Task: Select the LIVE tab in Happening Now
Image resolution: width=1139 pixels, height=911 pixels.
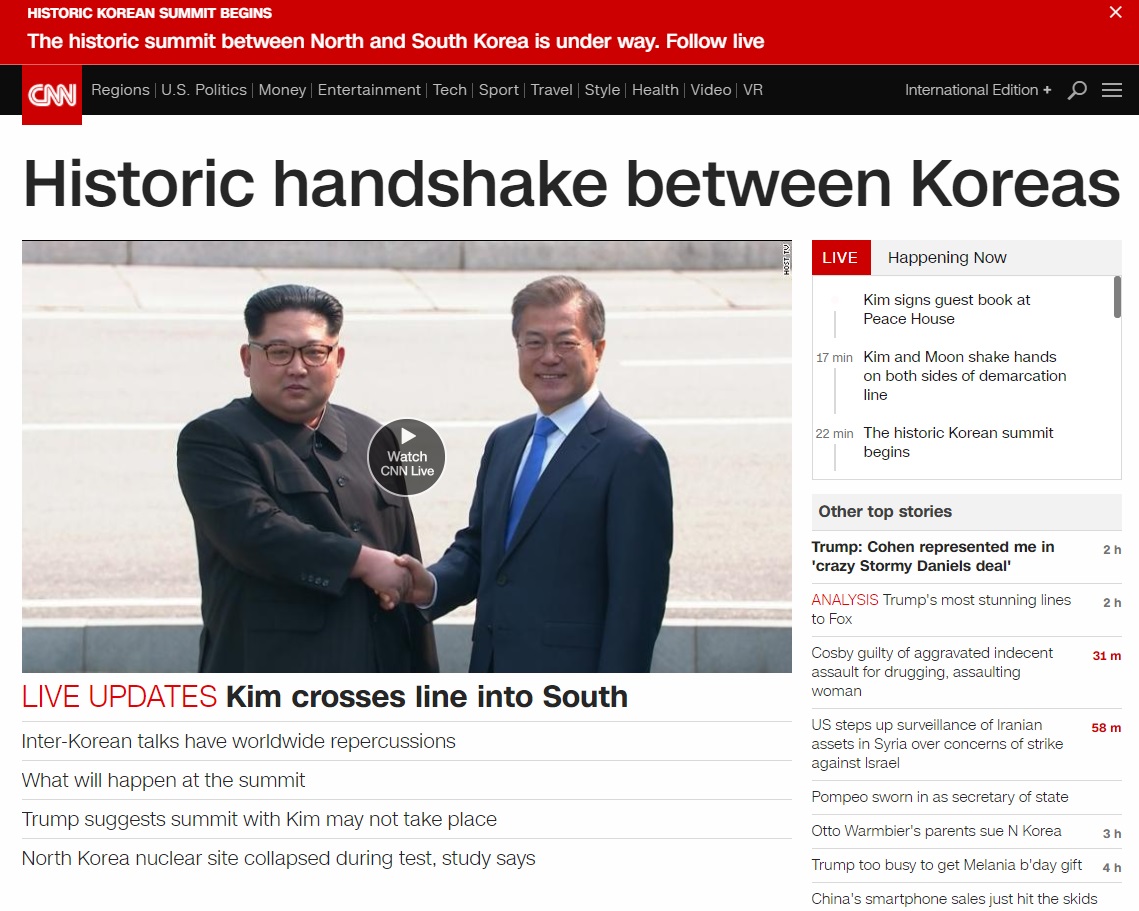Action: (x=840, y=257)
